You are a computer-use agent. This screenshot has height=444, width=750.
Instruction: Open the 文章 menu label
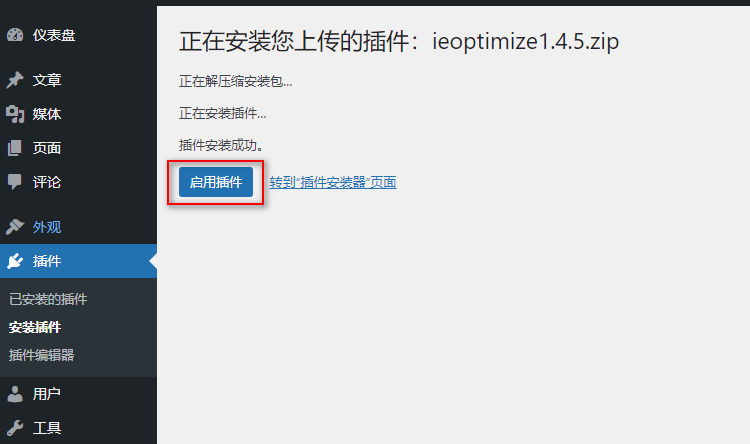point(47,80)
